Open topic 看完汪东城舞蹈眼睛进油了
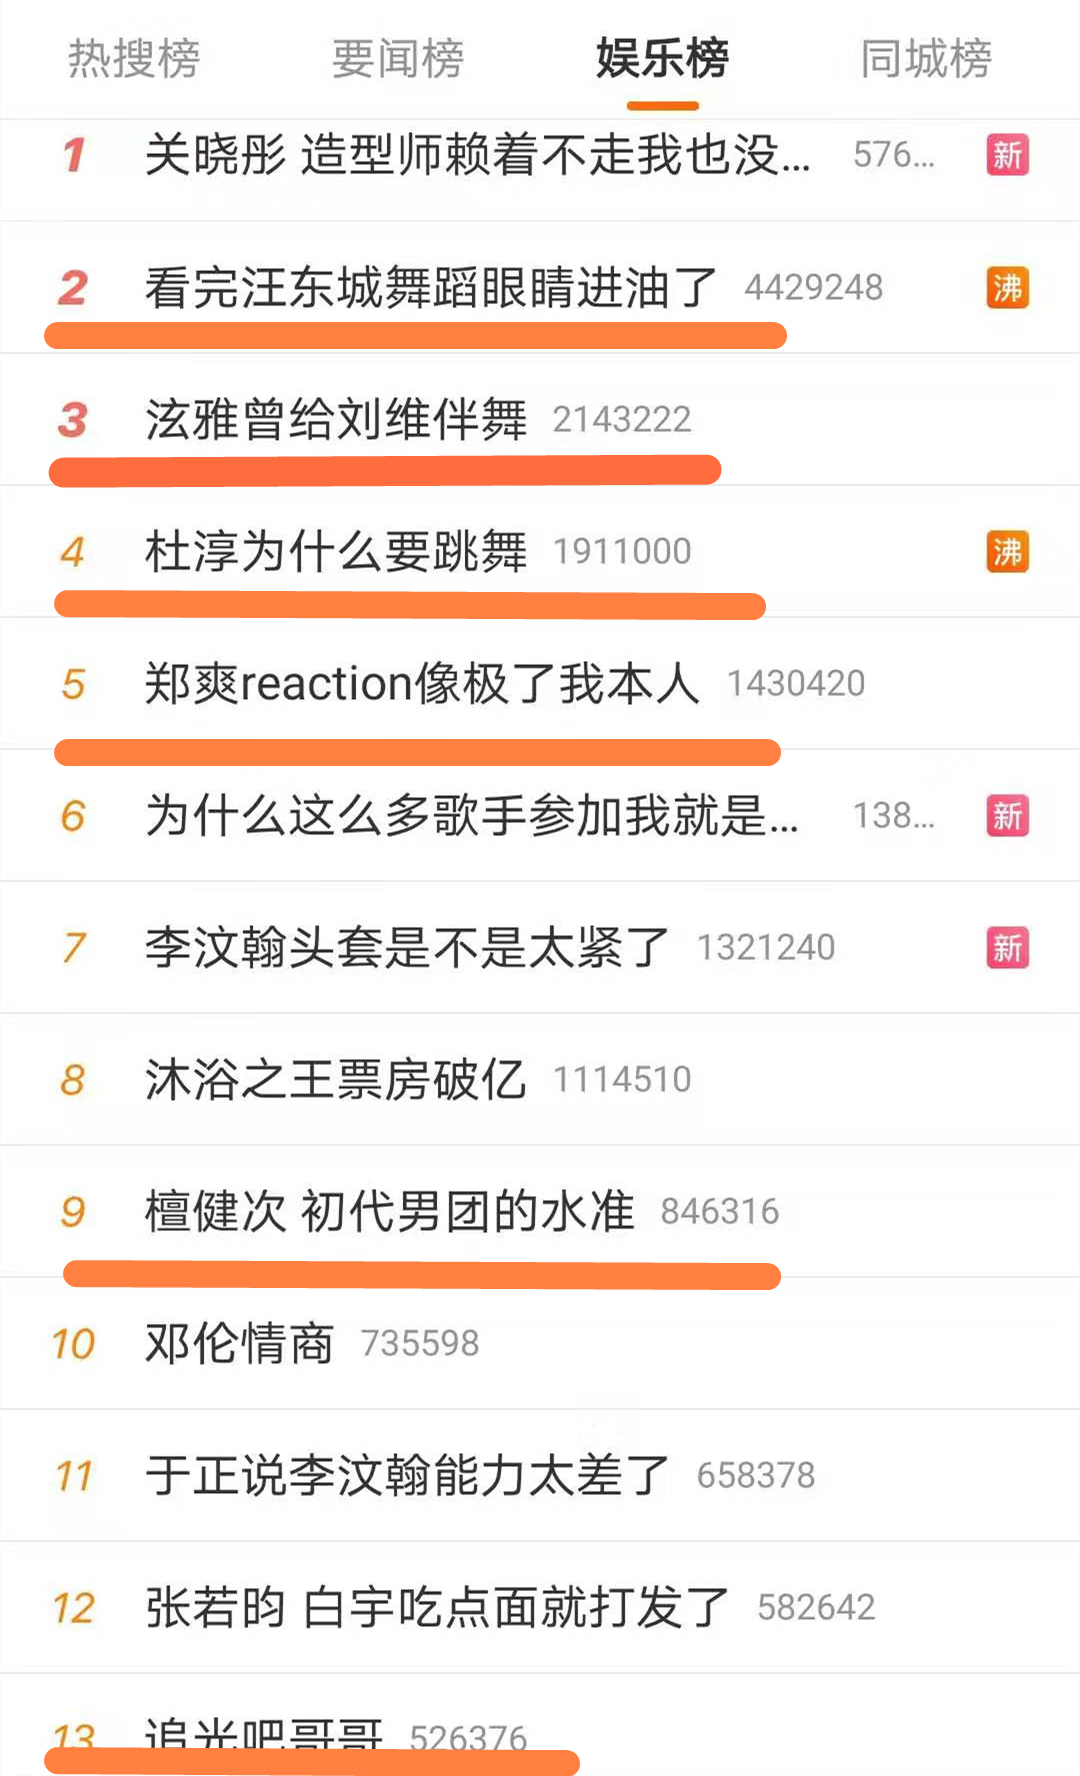 click(431, 288)
